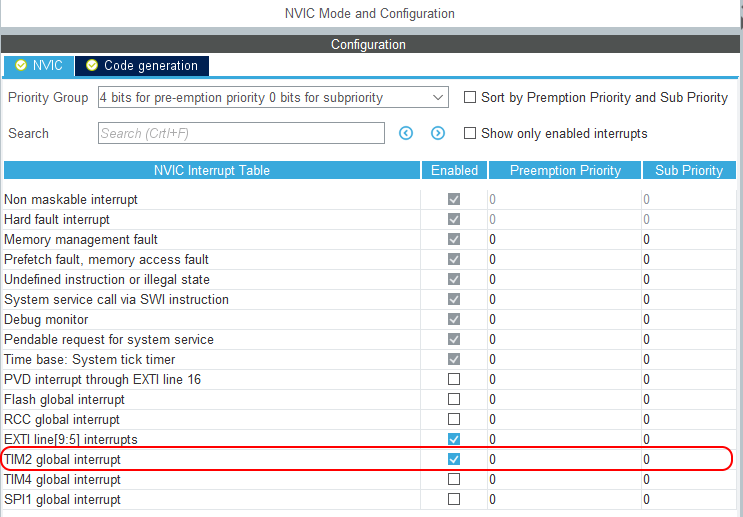Viewport: 743px width, 517px height.
Task: Click the Code generation tab checkmark icon
Action: (92, 66)
